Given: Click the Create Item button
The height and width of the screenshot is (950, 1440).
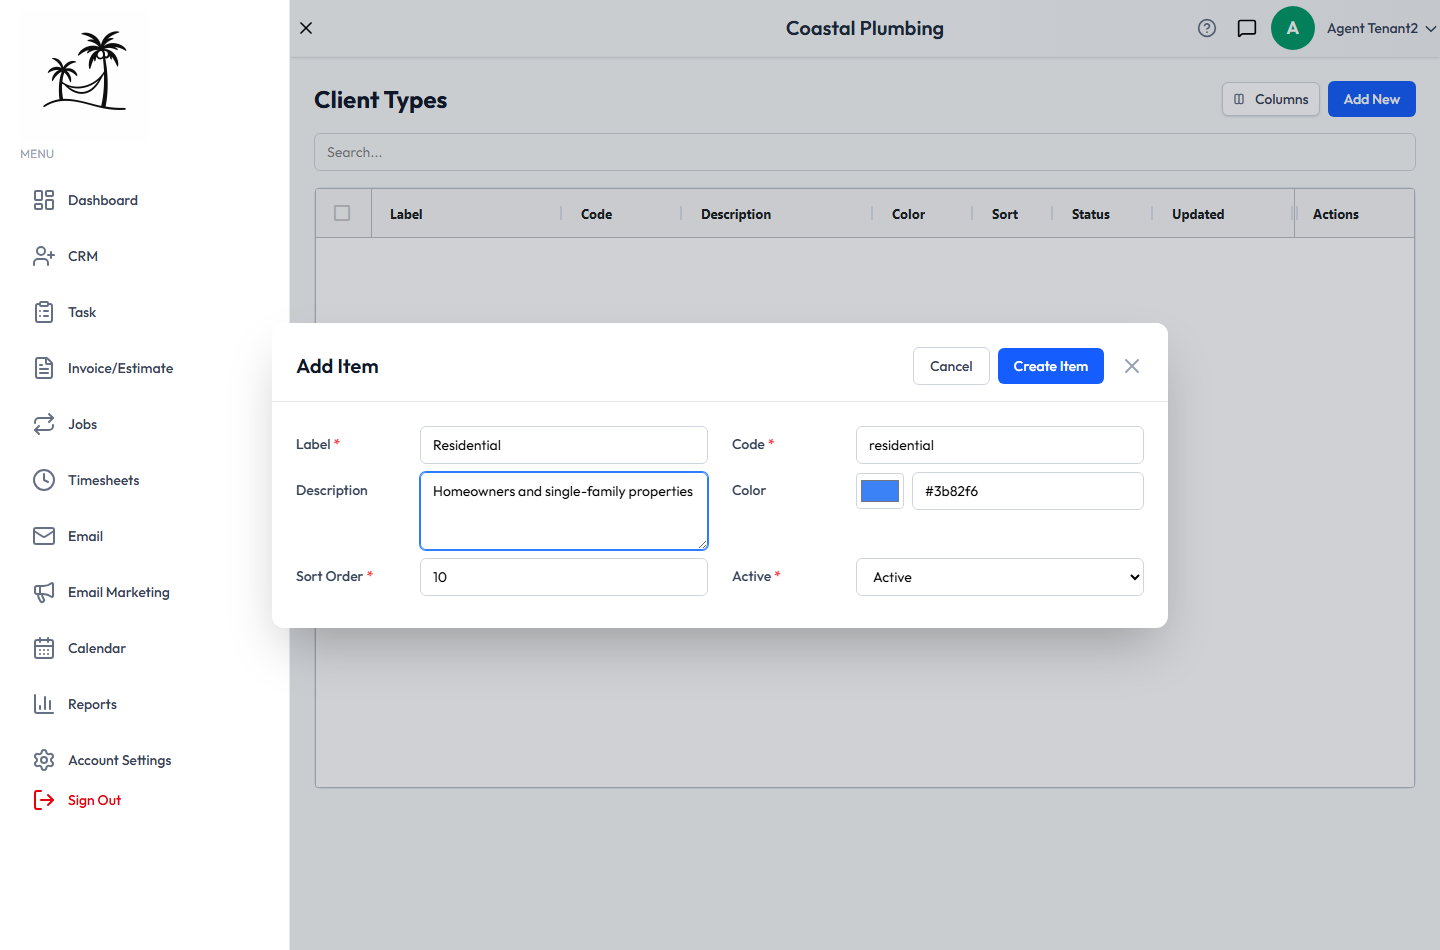Looking at the screenshot, I should pyautogui.click(x=1051, y=366).
